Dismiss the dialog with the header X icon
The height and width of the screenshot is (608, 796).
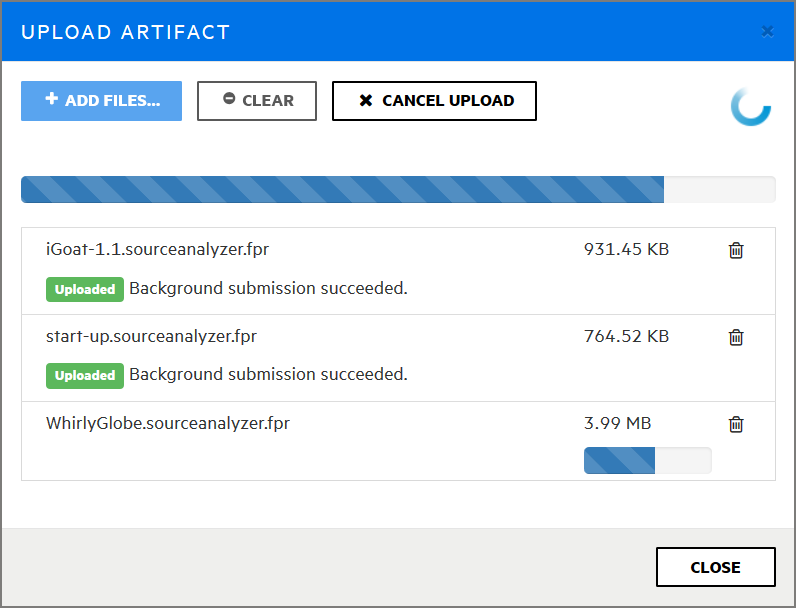tap(767, 31)
